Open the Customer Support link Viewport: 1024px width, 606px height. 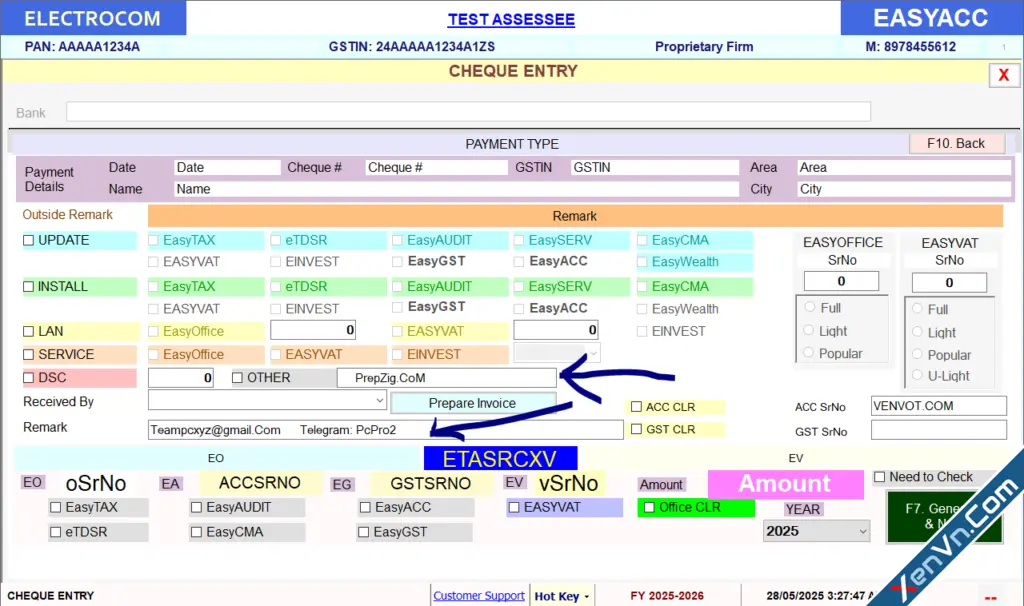click(x=479, y=596)
